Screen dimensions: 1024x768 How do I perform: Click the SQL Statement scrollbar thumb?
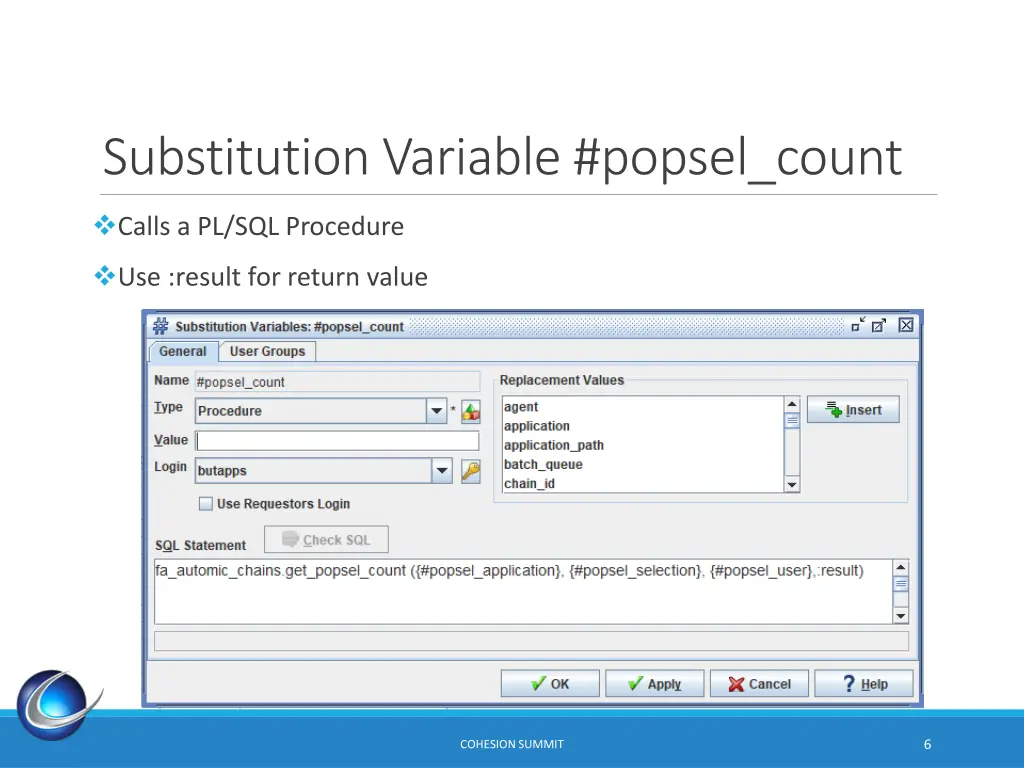click(901, 584)
